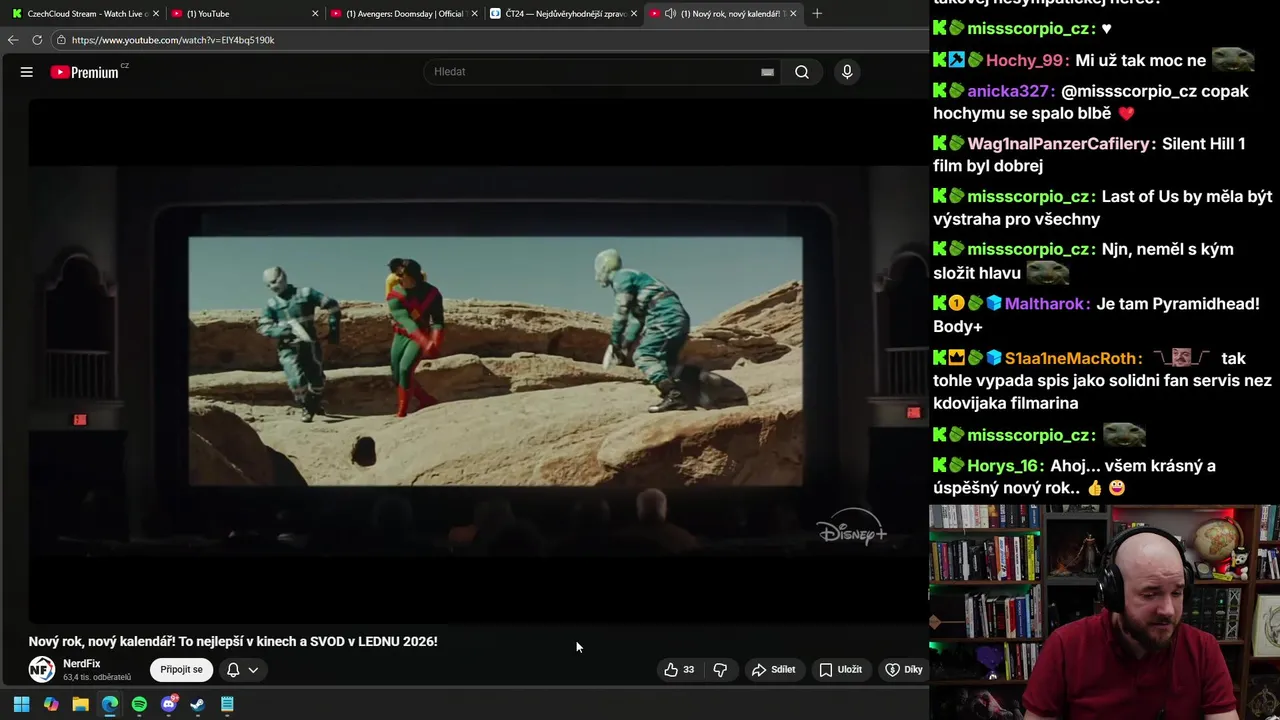This screenshot has height=720, width=1280.
Task: Click username Wag1nalPanzerCafilery in chat
Action: coord(1058,144)
